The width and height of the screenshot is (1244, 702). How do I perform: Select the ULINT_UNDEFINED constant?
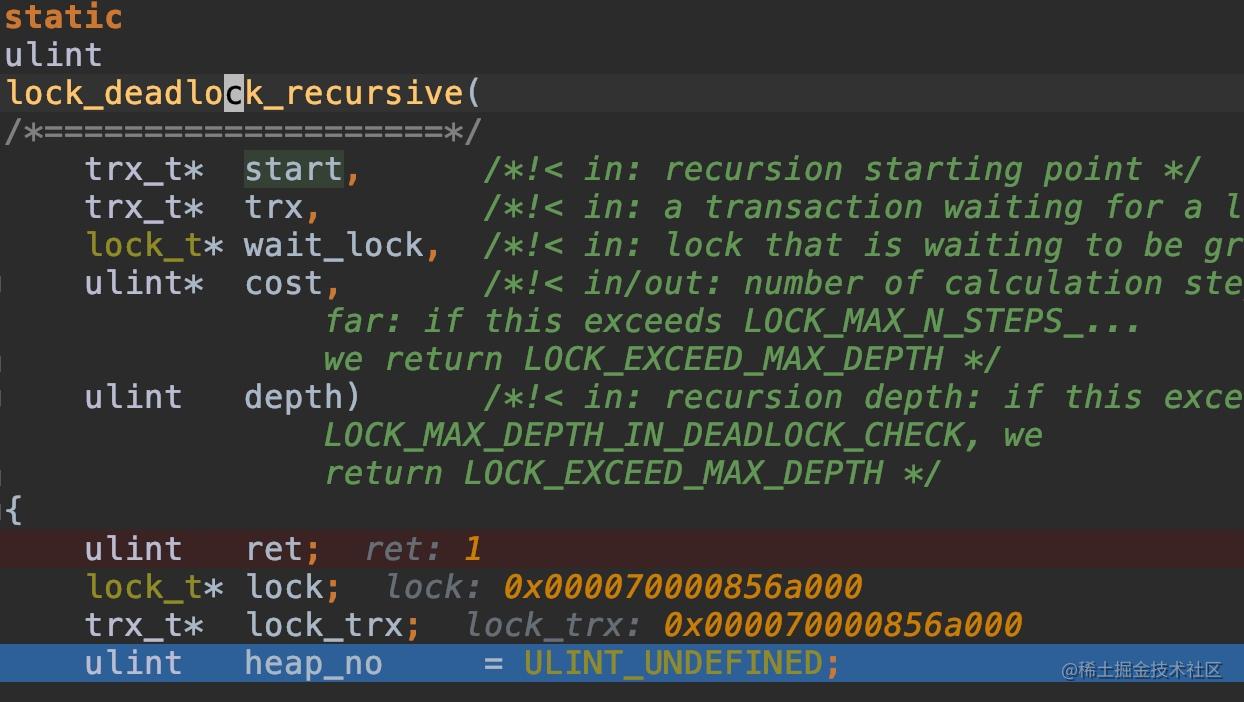(673, 662)
